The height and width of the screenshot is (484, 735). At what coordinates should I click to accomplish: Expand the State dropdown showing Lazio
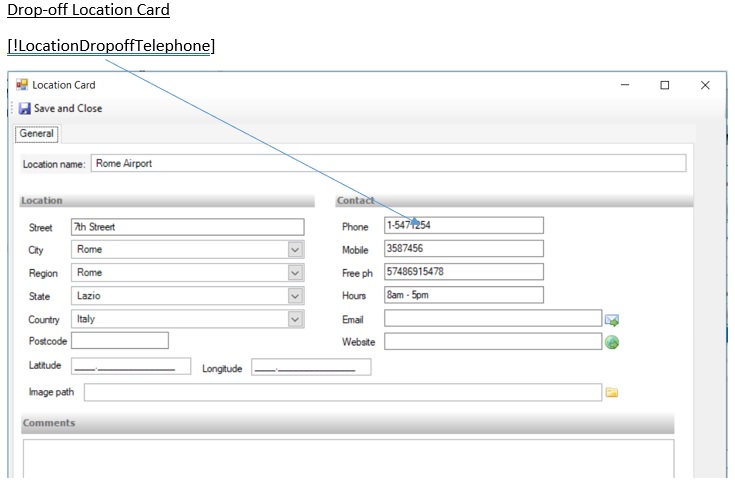click(295, 296)
